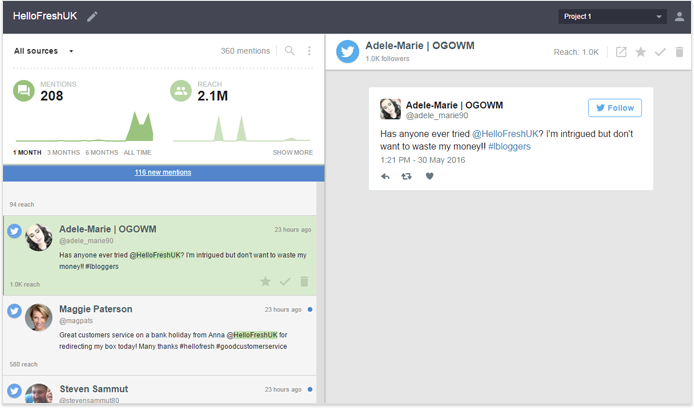Expand the All sources filter dropdown
The width and height of the screenshot is (694, 408).
[x=43, y=51]
